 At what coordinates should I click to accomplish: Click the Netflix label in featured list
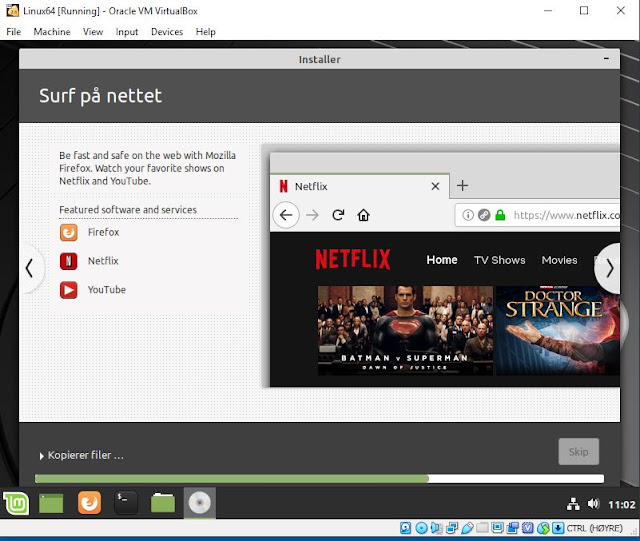pos(103,261)
